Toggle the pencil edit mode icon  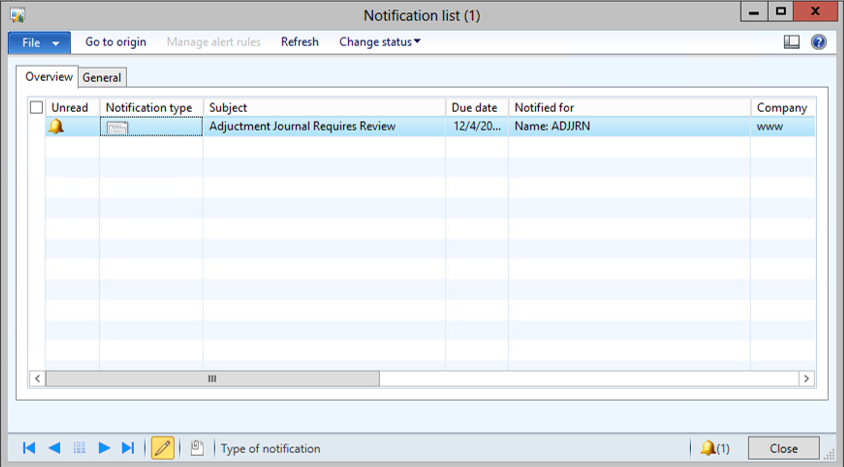(x=162, y=448)
